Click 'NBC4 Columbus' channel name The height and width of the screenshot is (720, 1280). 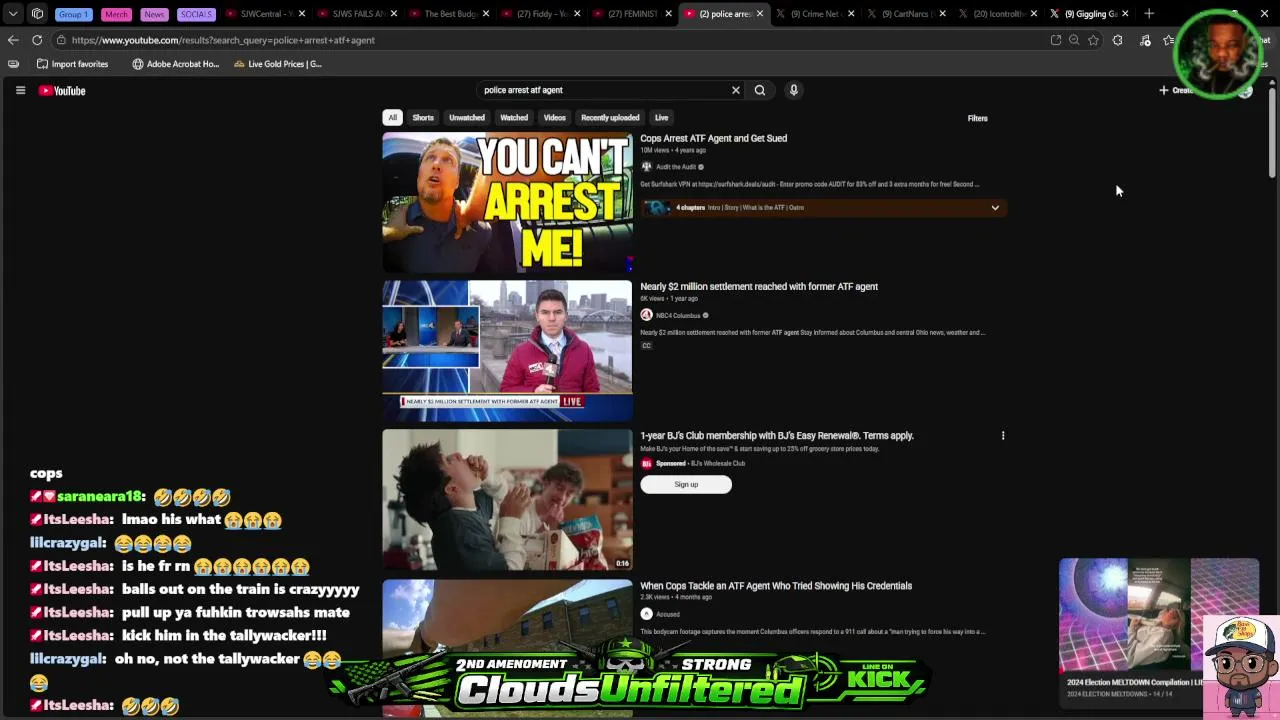(678, 315)
